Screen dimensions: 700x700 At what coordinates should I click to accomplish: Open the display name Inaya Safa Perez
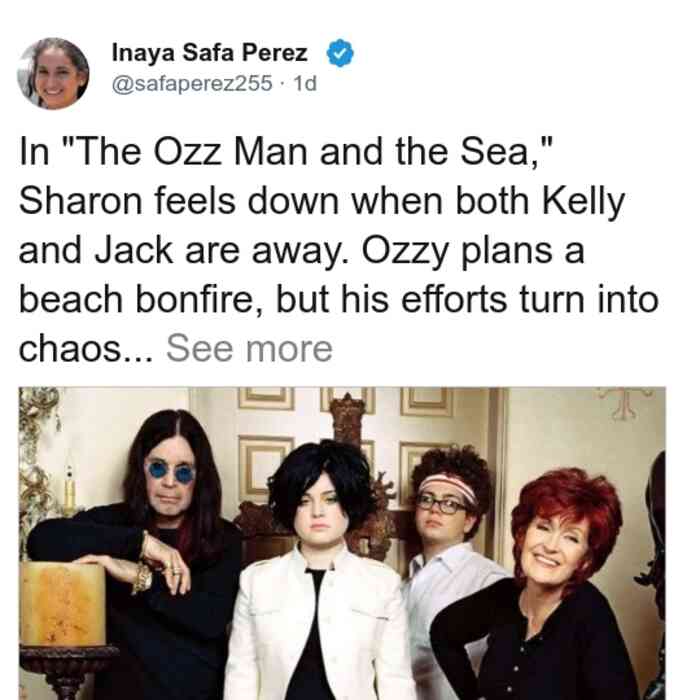[x=209, y=53]
